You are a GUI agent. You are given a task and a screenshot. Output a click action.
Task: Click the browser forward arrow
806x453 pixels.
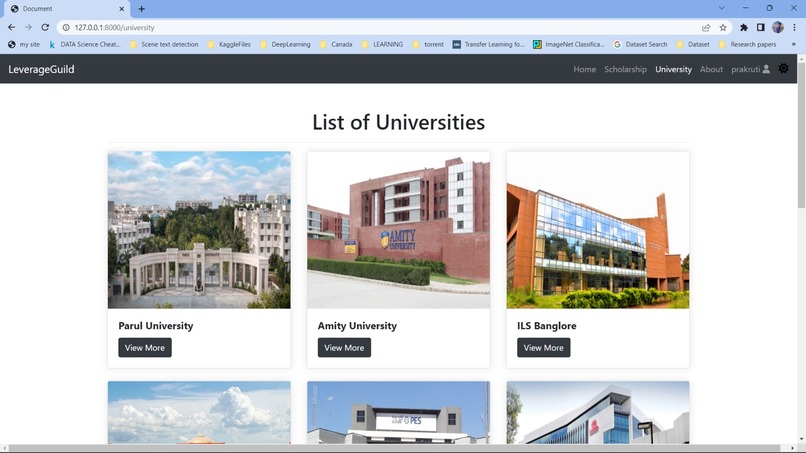[28, 27]
